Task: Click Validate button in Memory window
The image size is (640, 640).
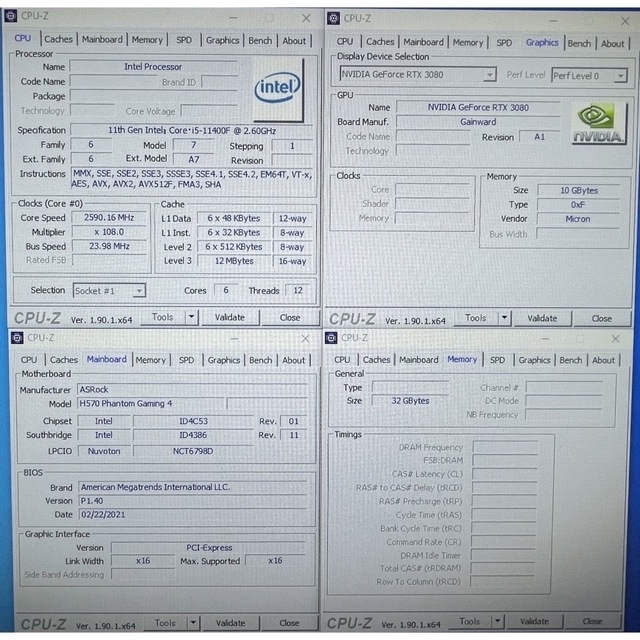Action: click(x=534, y=622)
